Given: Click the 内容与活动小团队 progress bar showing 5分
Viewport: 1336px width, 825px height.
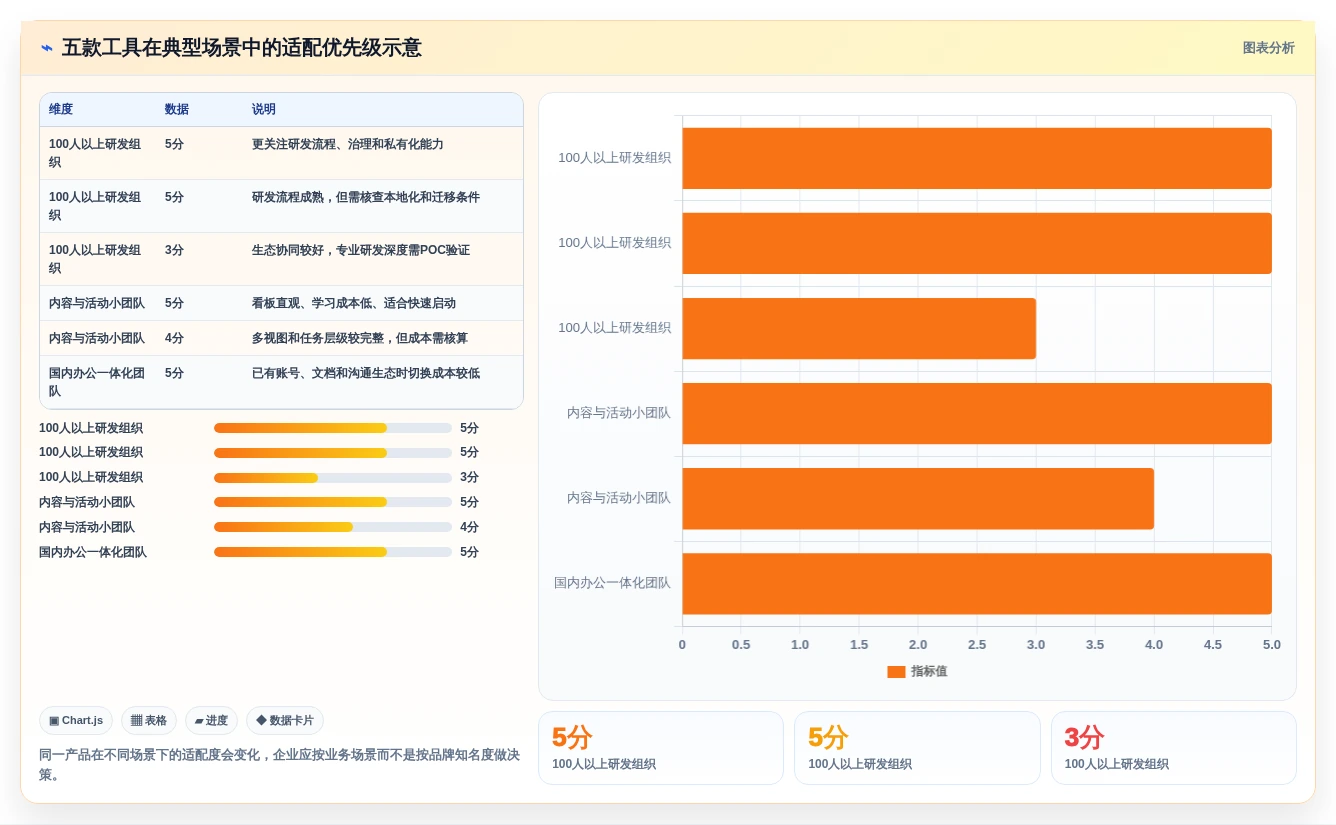Looking at the screenshot, I should tap(333, 503).
